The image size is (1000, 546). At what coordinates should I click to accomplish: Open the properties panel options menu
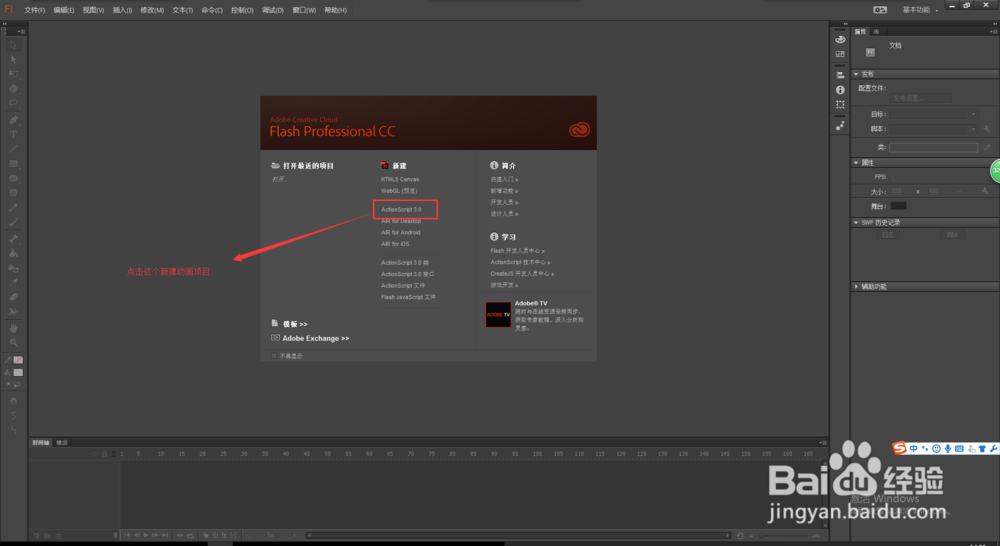993,31
